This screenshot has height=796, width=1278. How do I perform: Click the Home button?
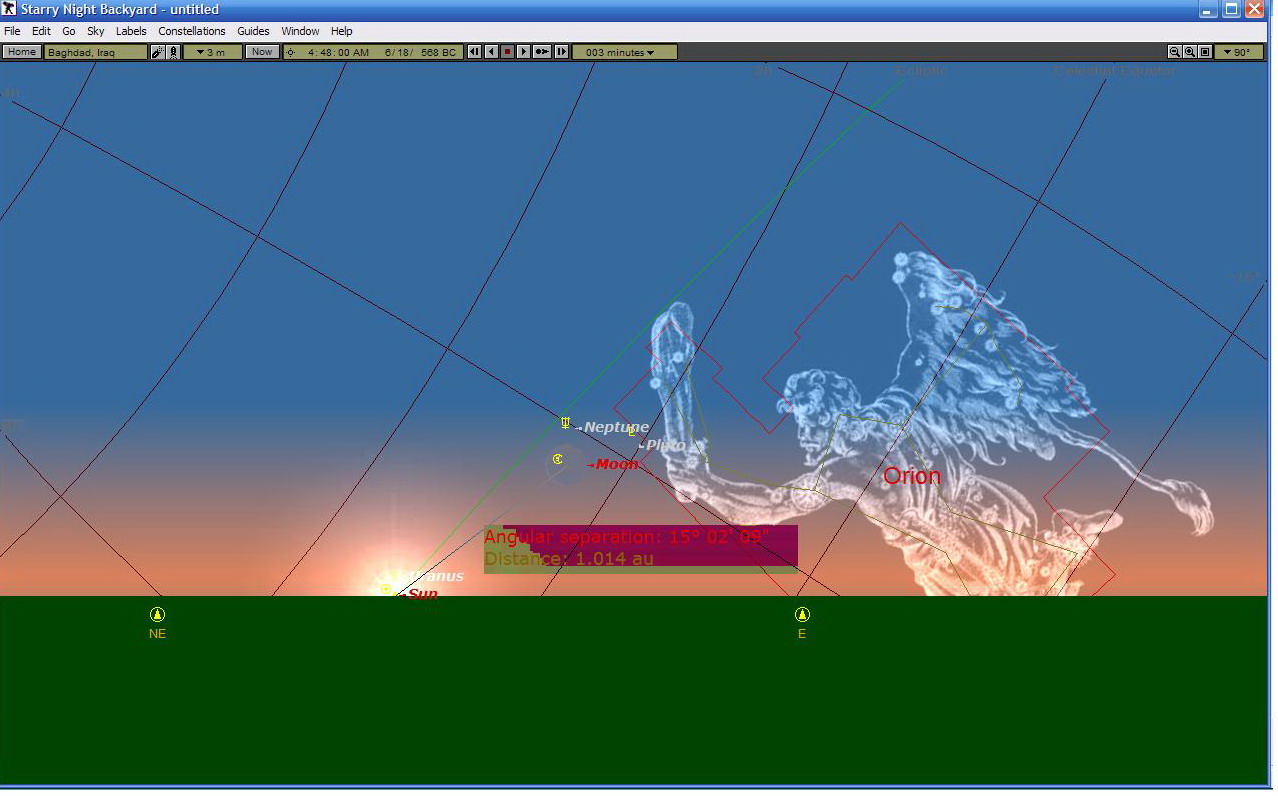pos(21,52)
